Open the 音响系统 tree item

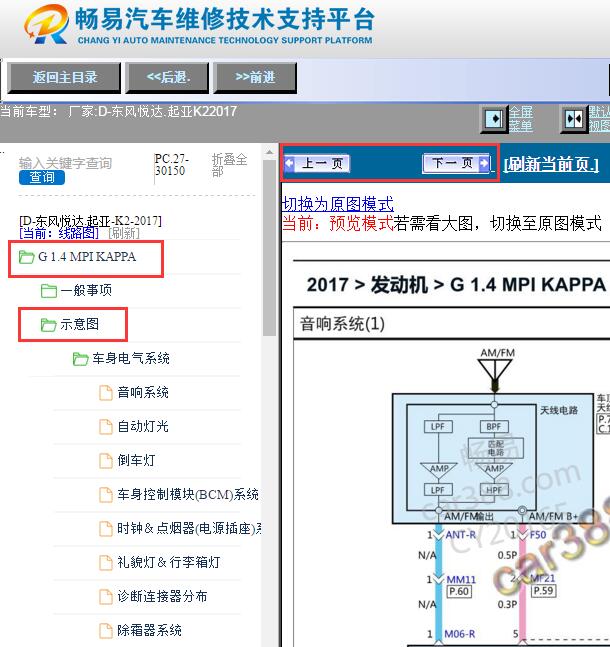pos(143,392)
